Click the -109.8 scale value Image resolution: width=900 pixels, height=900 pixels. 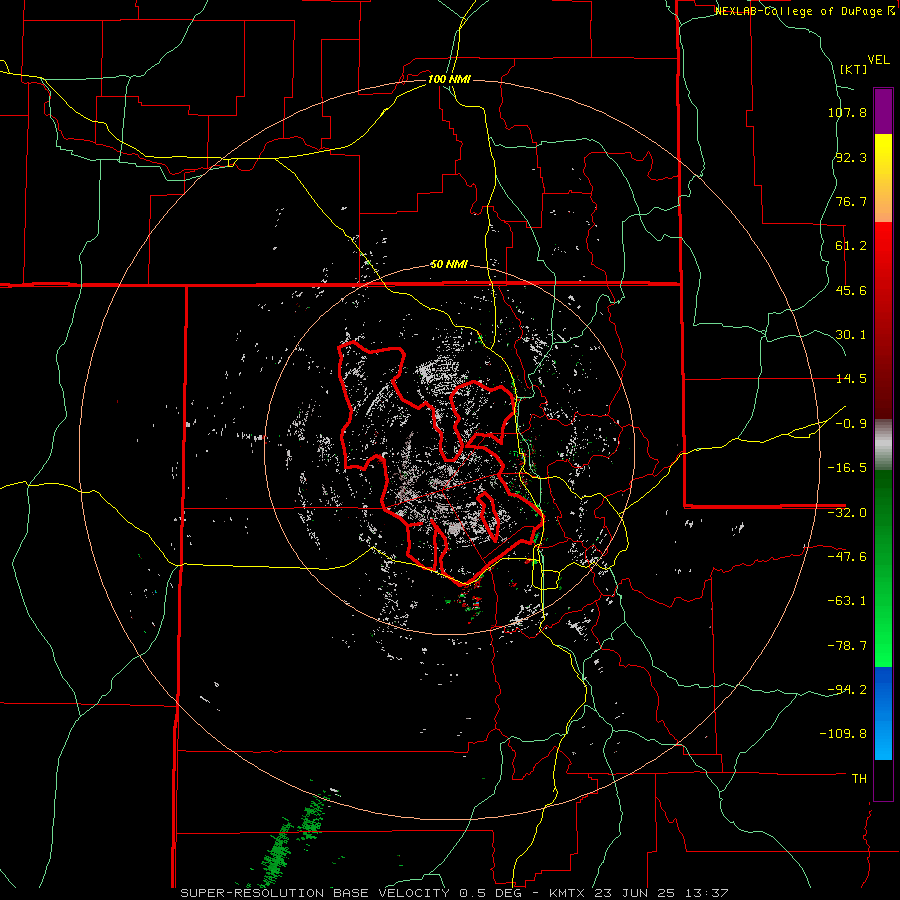843,734
